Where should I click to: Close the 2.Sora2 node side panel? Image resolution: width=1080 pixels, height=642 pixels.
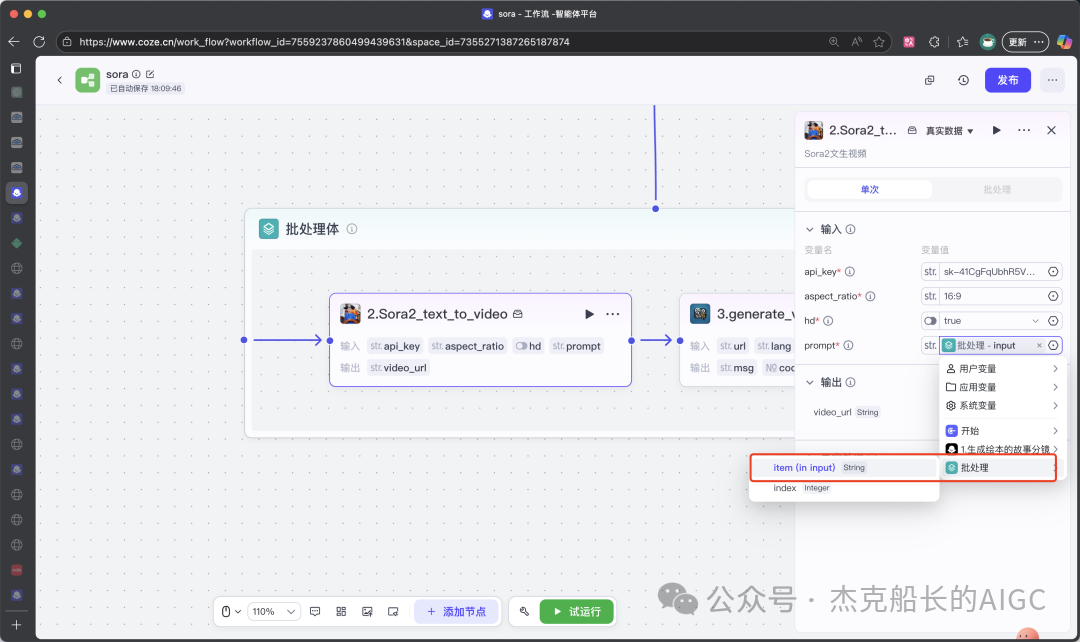[1051, 130]
